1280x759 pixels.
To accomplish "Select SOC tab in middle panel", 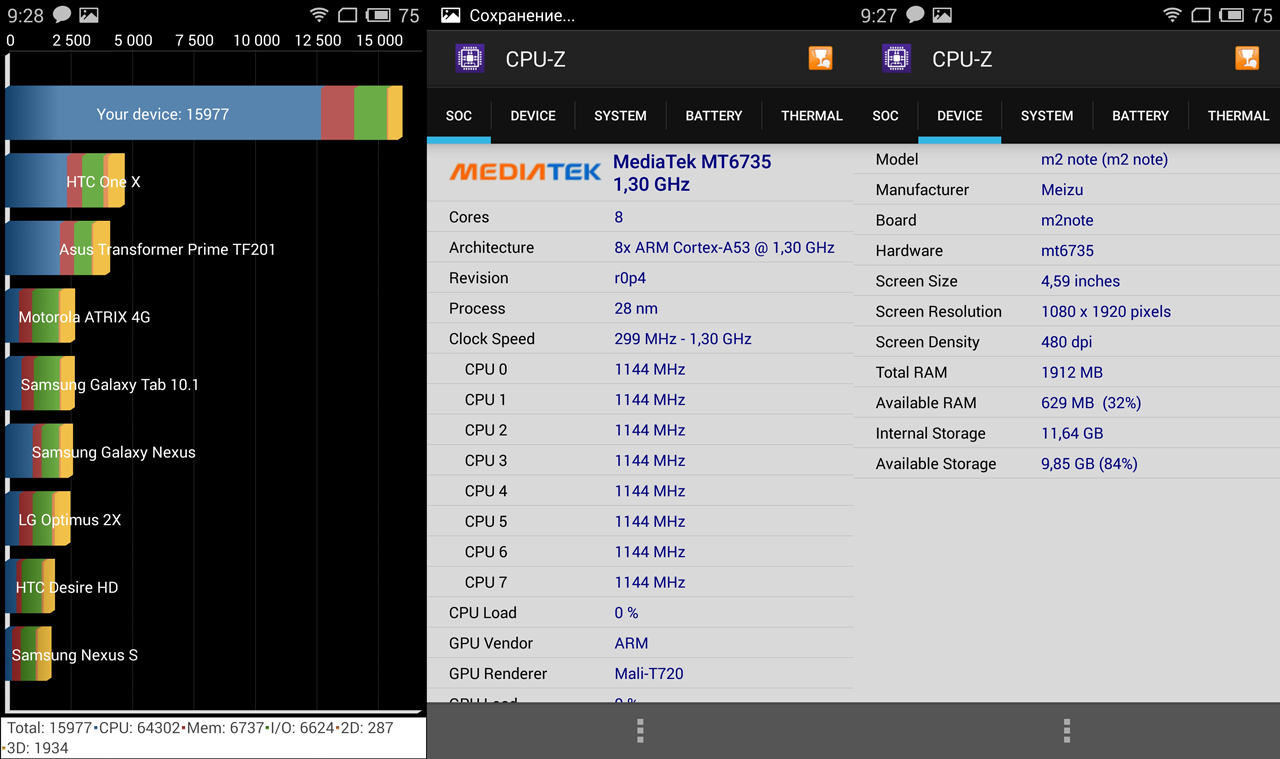I will [459, 116].
